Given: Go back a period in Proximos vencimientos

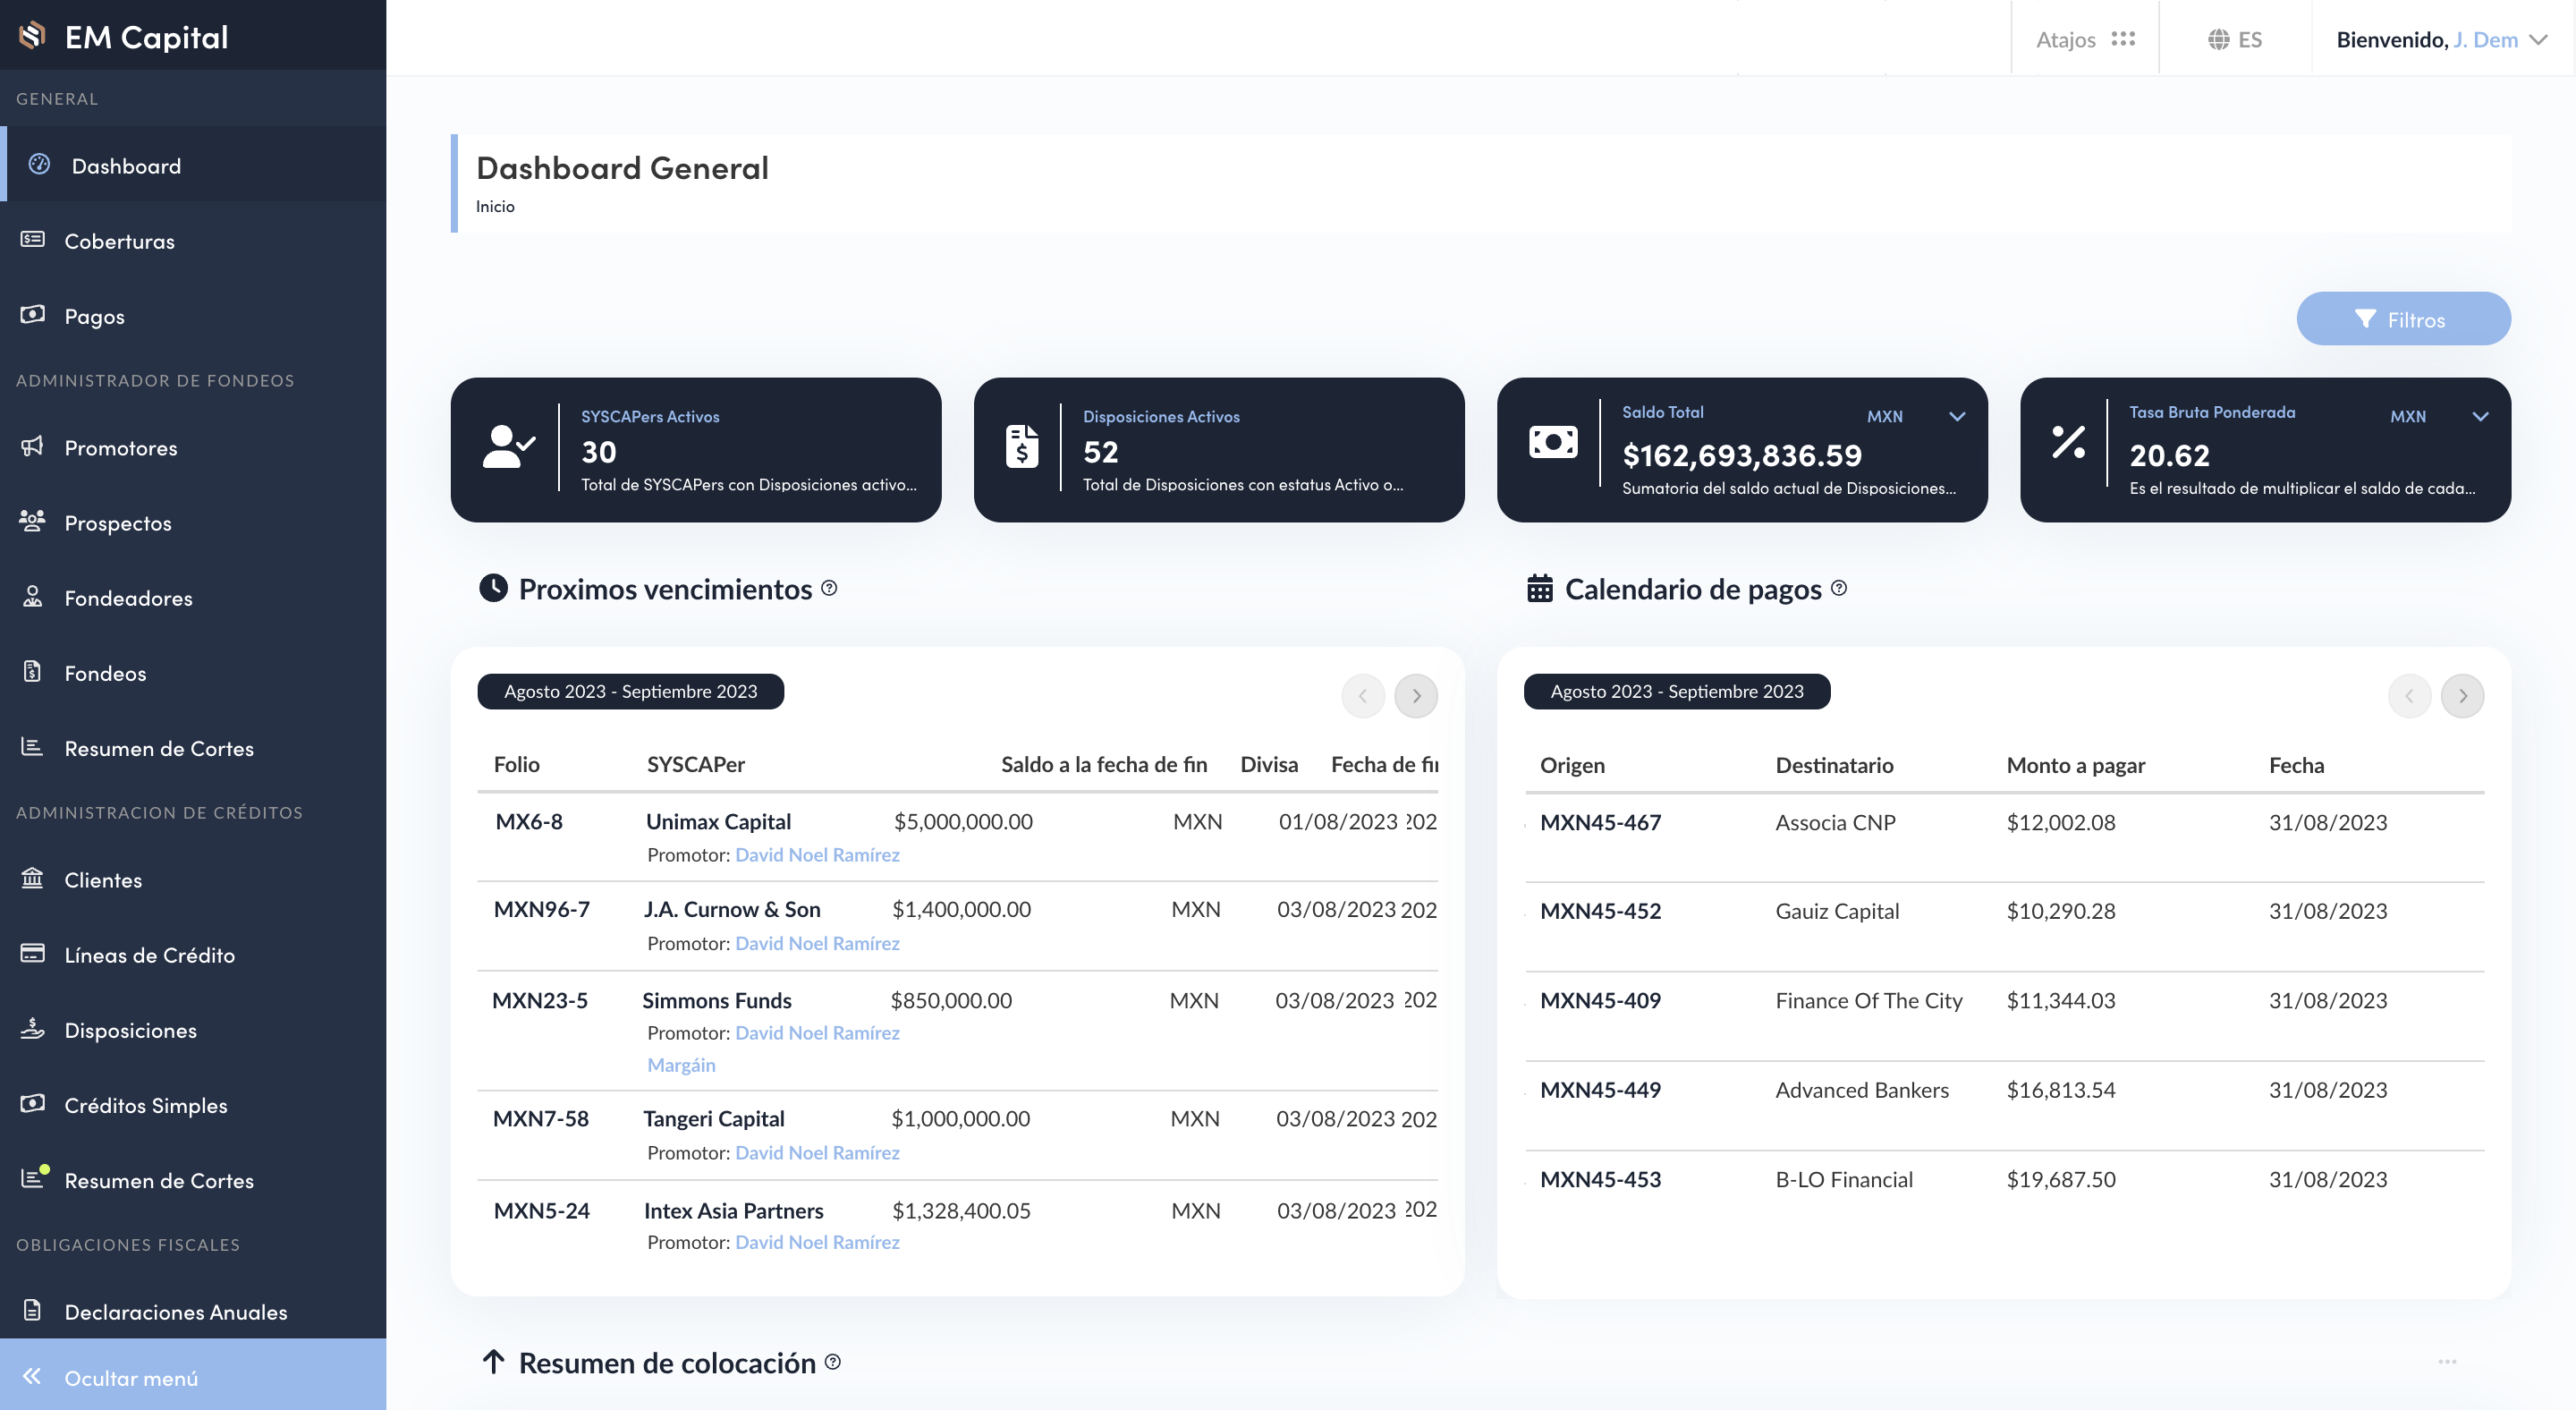Looking at the screenshot, I should tap(1362, 695).
